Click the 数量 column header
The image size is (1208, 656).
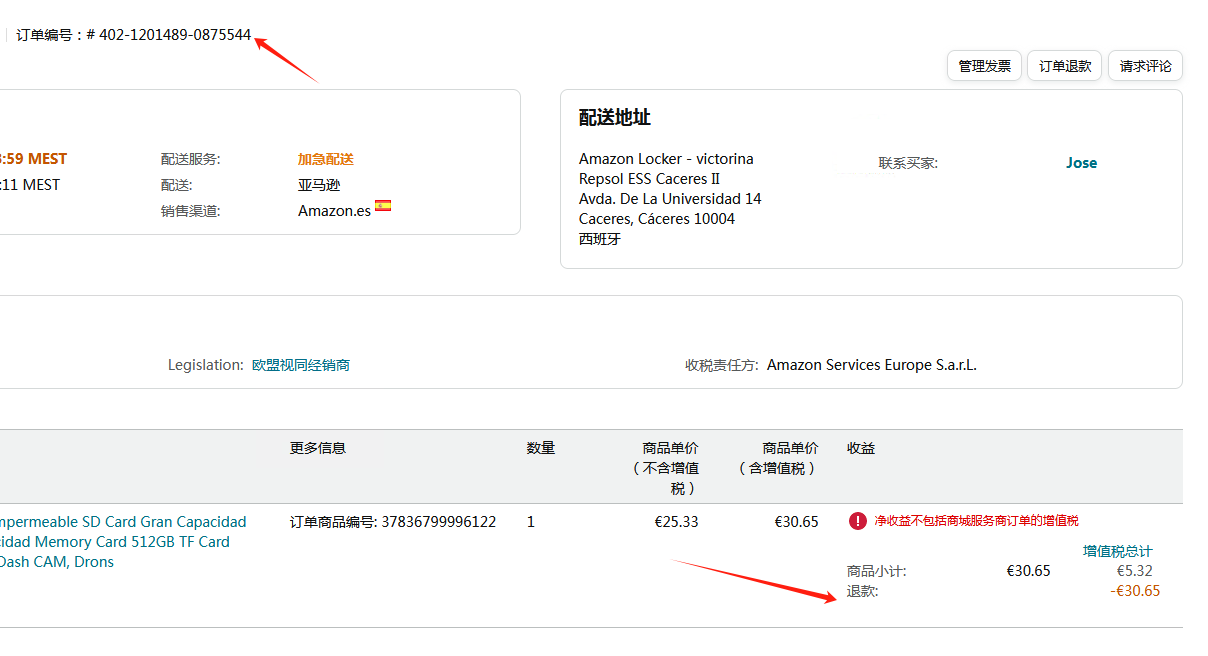click(x=541, y=448)
